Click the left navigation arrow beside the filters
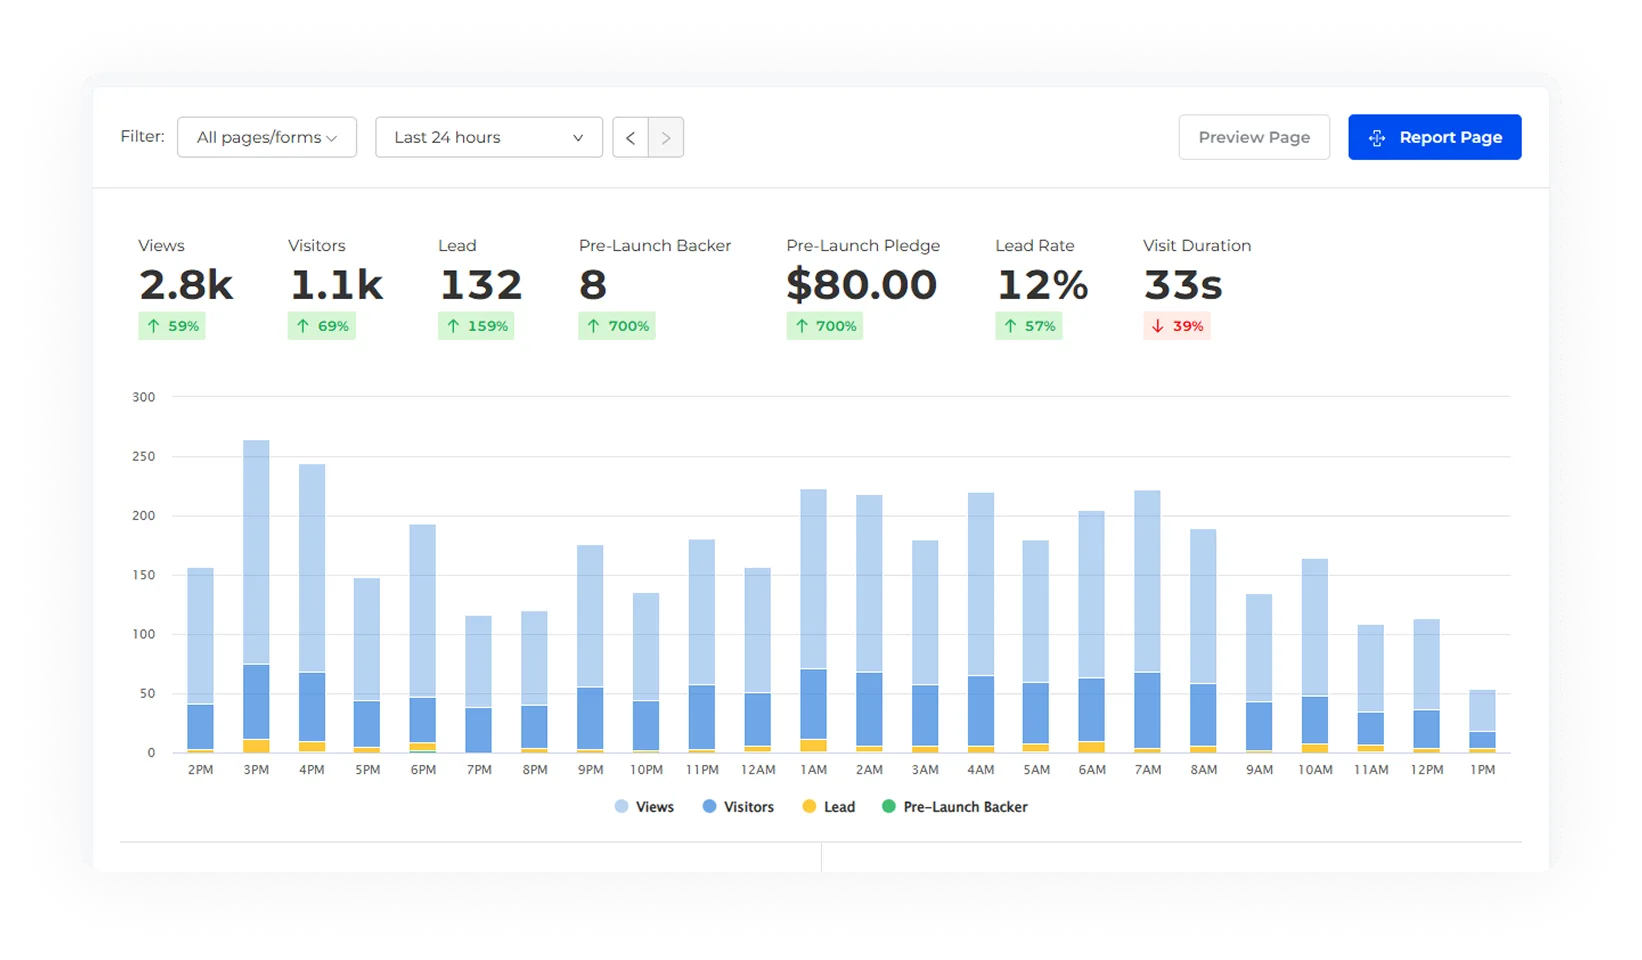 pyautogui.click(x=630, y=137)
